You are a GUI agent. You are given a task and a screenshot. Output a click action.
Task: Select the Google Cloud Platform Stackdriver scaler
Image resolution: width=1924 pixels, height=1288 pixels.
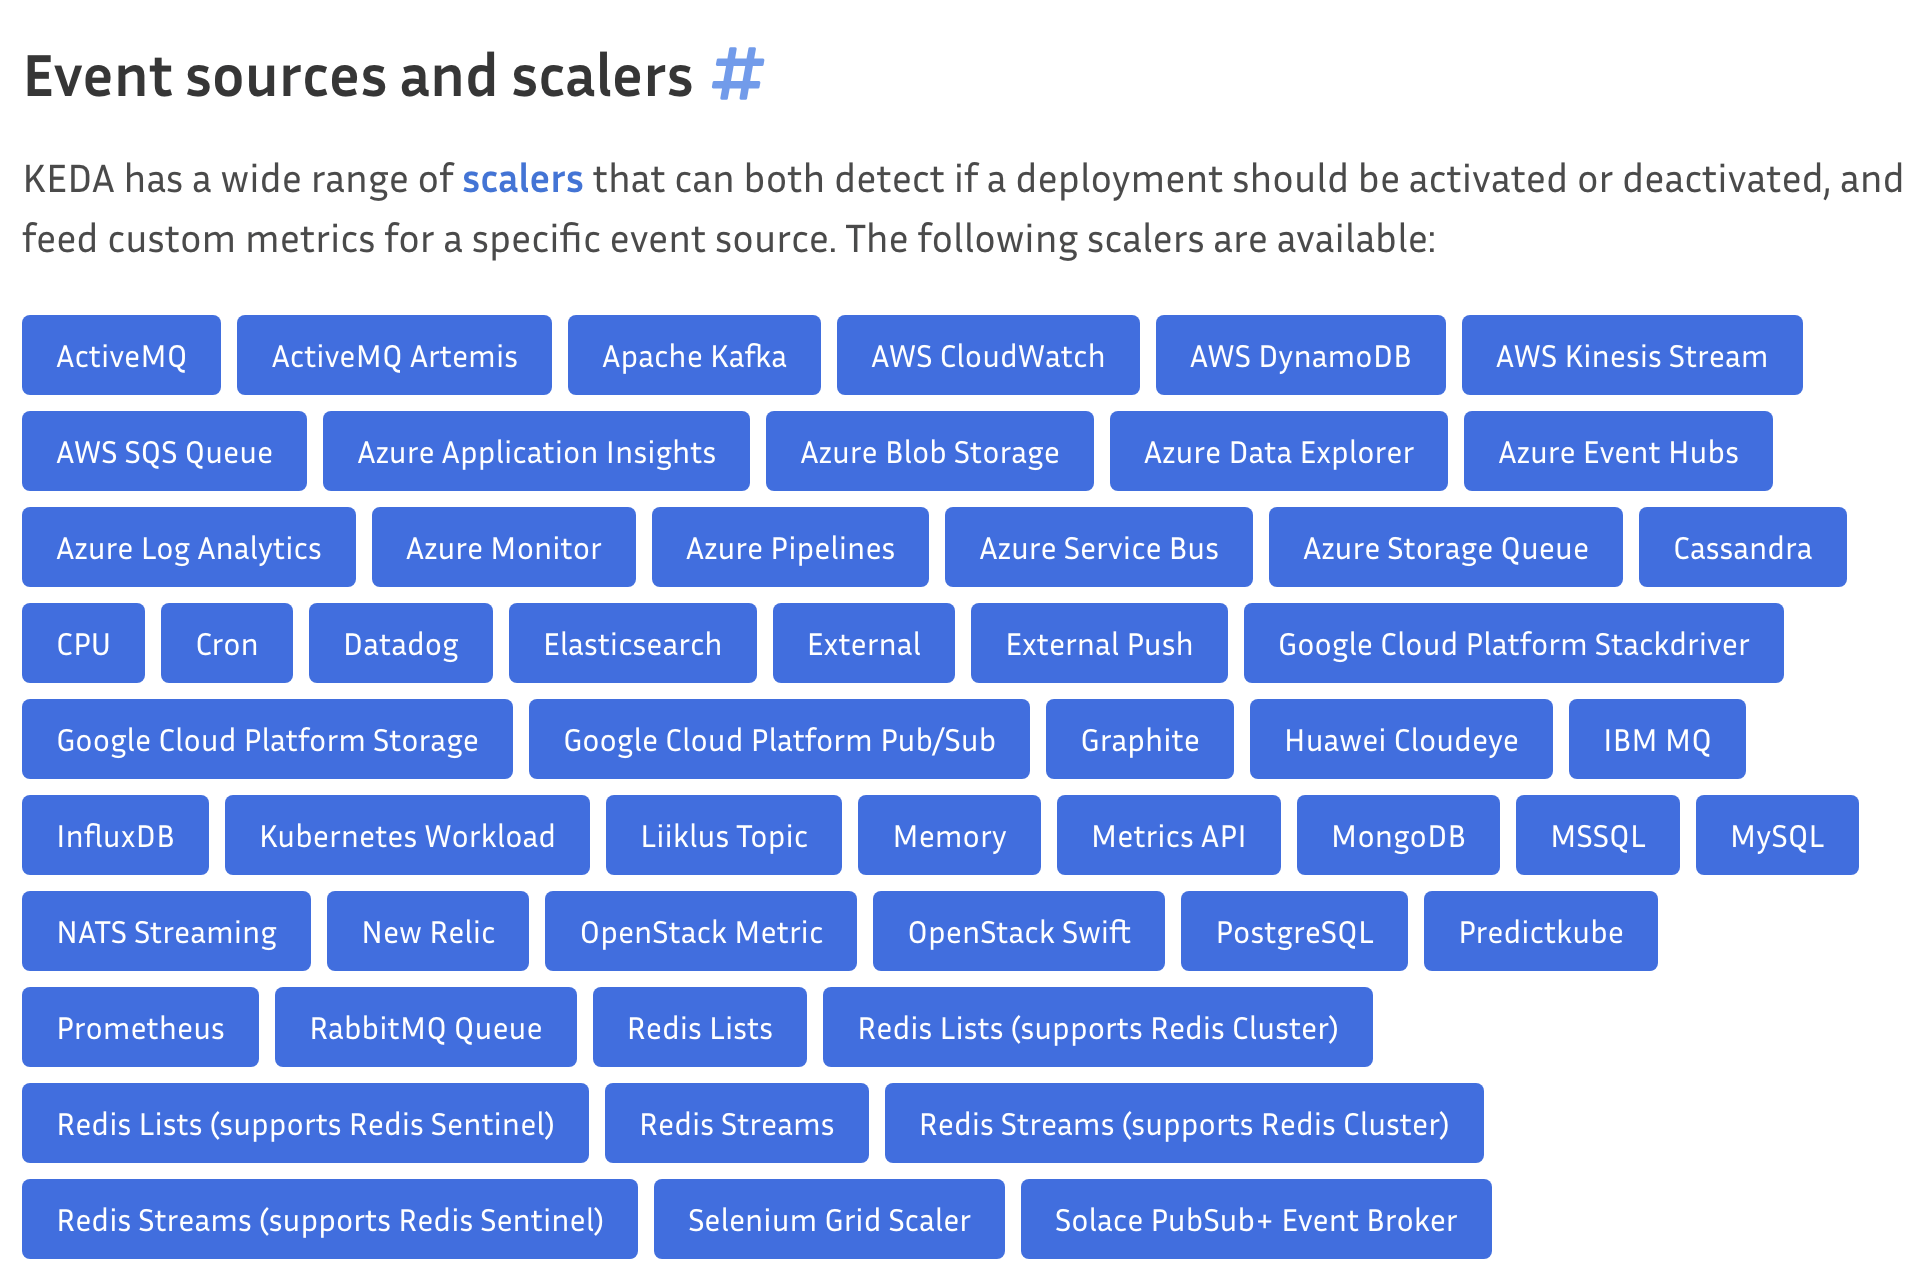pyautogui.click(x=1512, y=643)
